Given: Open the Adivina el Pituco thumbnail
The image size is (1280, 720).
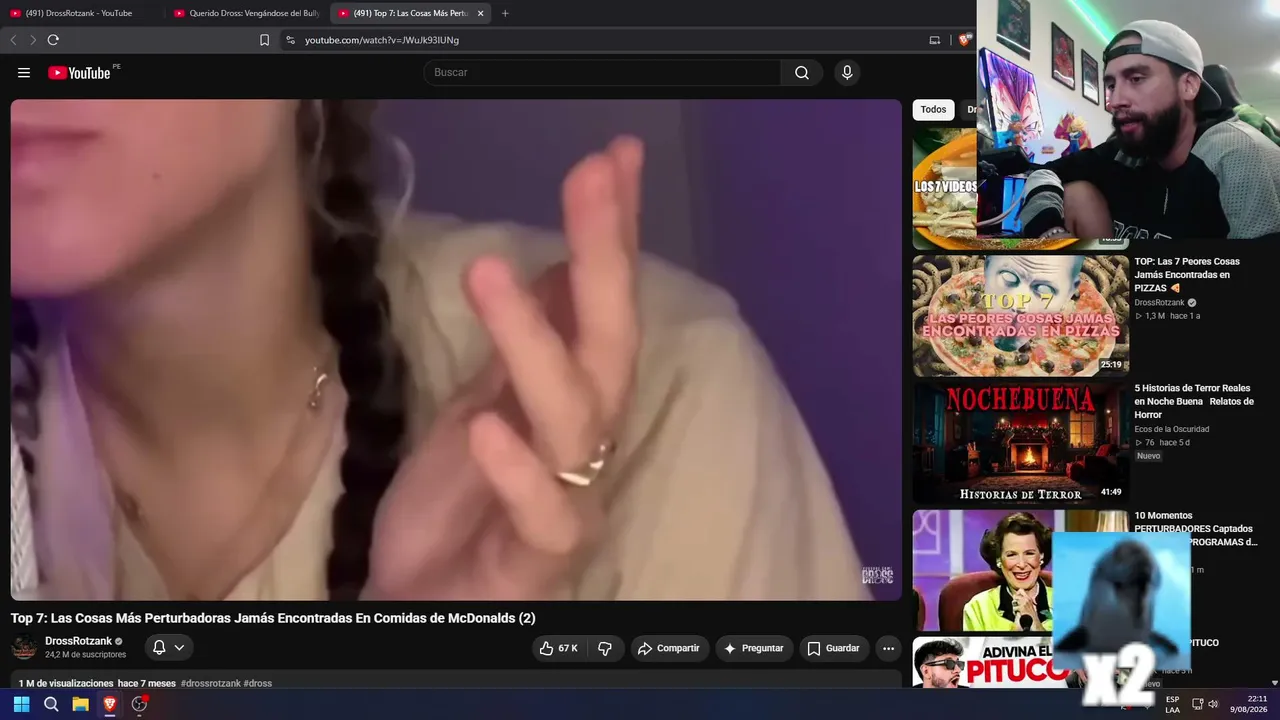Looking at the screenshot, I should click(x=982, y=662).
